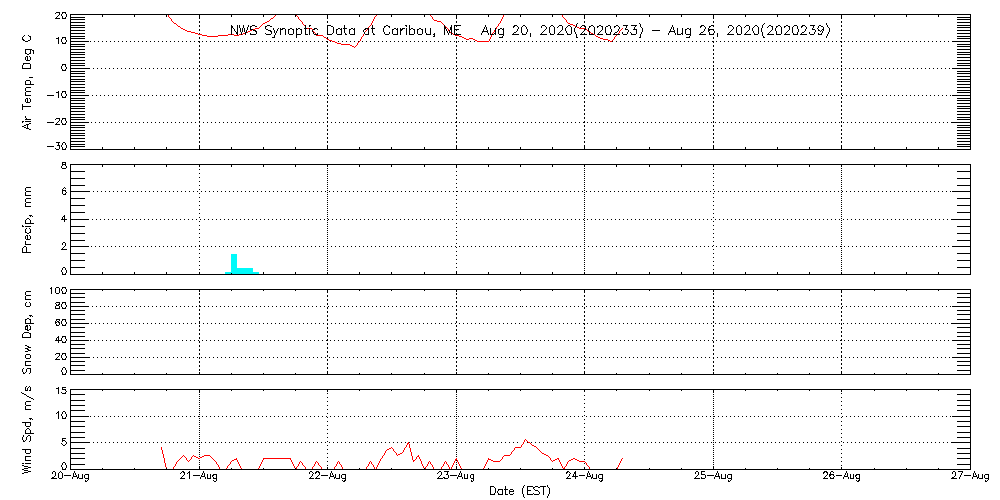Click the 'Snow Dep, cm' axis label
Viewport: 1000px width, 500px height.
[x=29, y=331]
